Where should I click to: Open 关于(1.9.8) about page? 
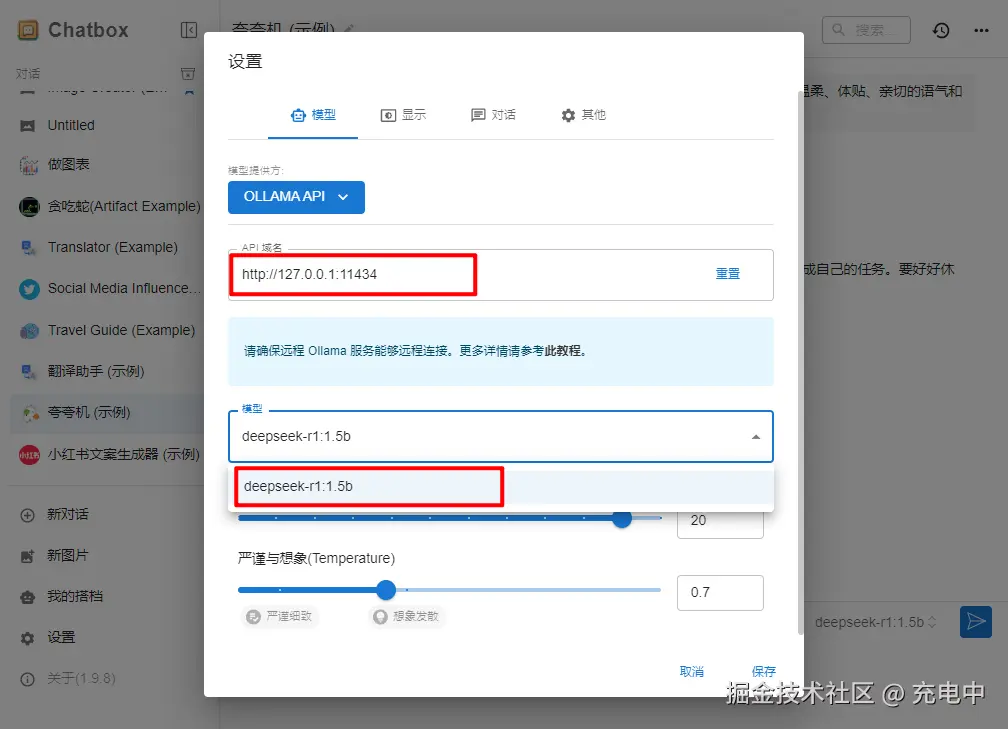(x=106, y=679)
